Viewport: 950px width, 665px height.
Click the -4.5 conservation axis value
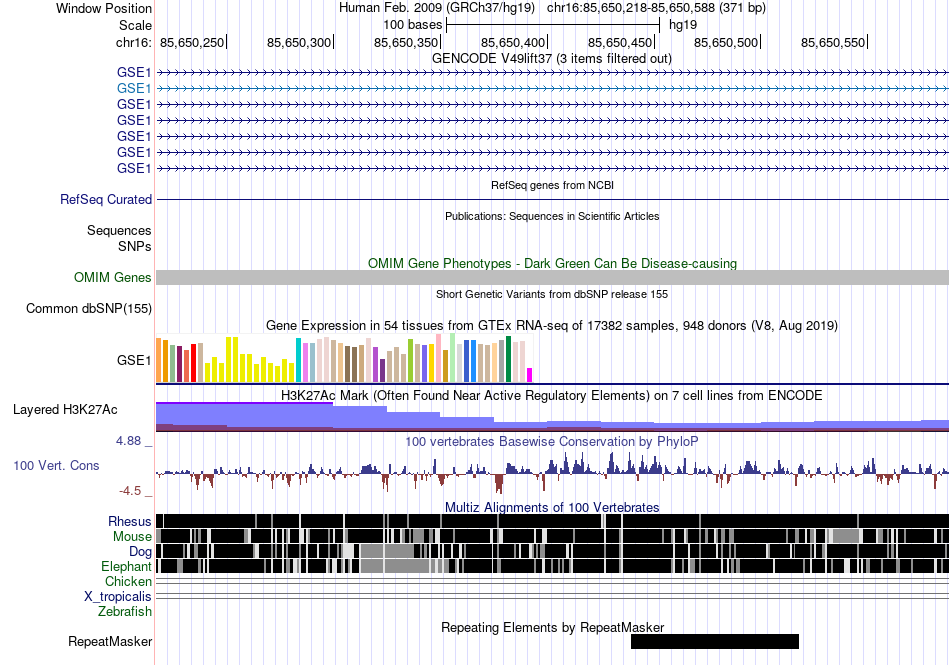pyautogui.click(x=130, y=491)
